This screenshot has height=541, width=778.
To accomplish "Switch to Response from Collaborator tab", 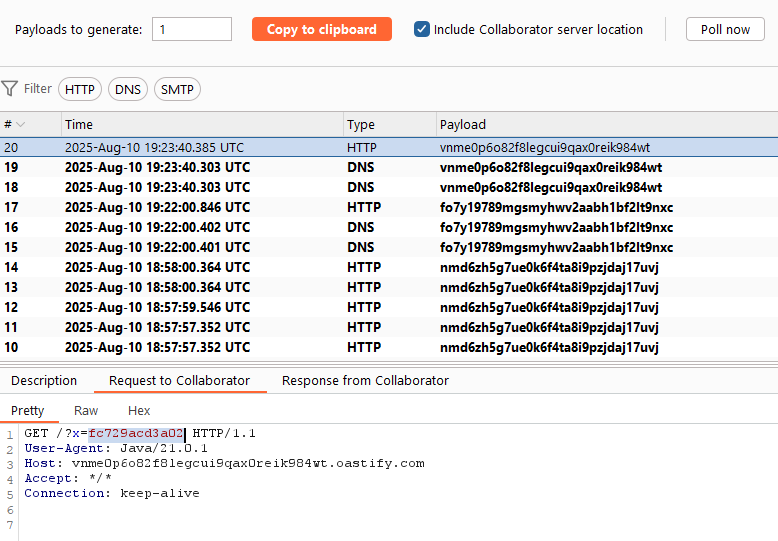I will coord(365,381).
